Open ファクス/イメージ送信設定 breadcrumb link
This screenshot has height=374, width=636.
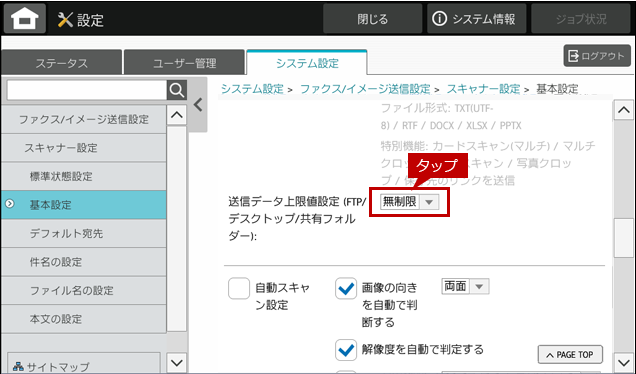coord(365,89)
